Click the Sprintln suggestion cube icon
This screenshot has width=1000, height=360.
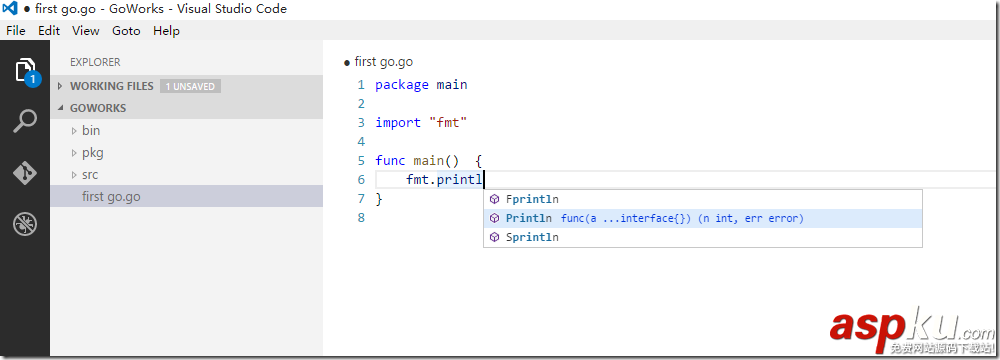coord(494,237)
